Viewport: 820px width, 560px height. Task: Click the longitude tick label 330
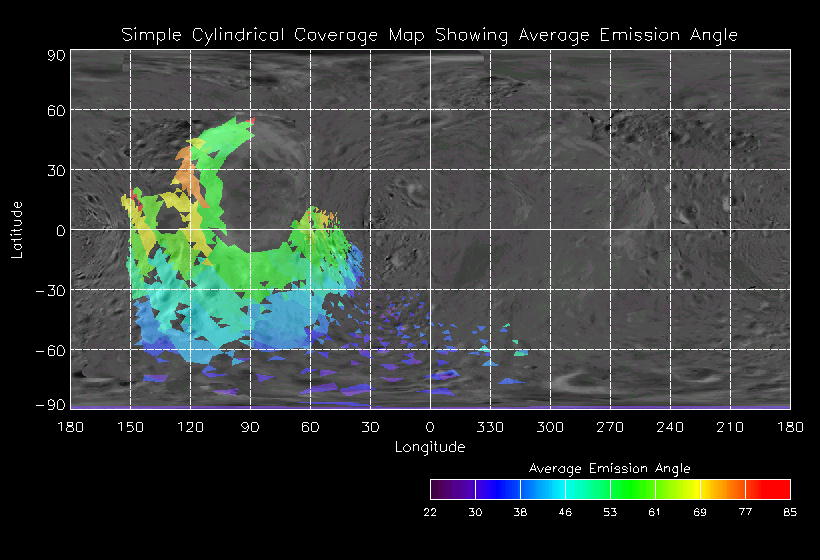tap(490, 427)
